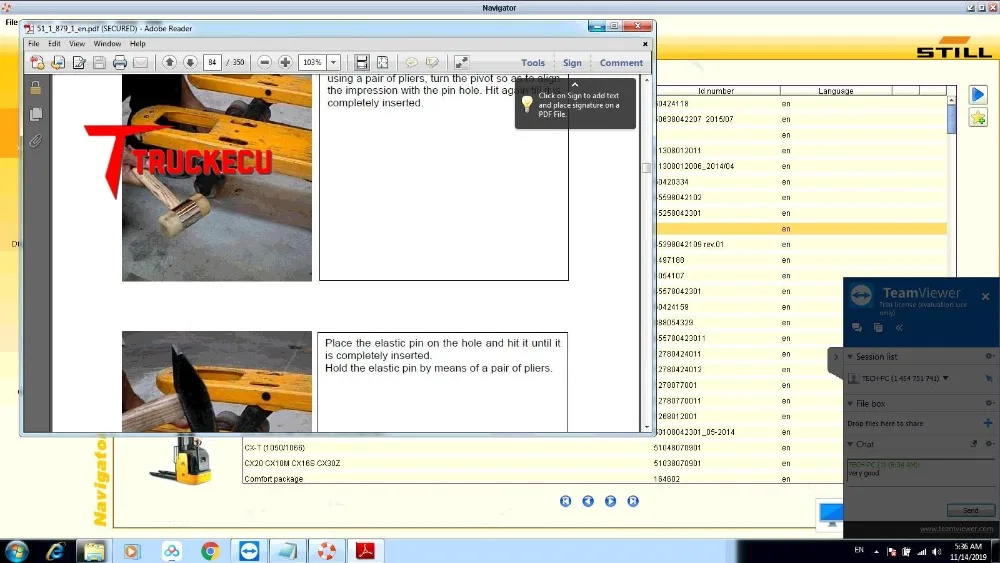Open Windows Start button

pos(17,551)
